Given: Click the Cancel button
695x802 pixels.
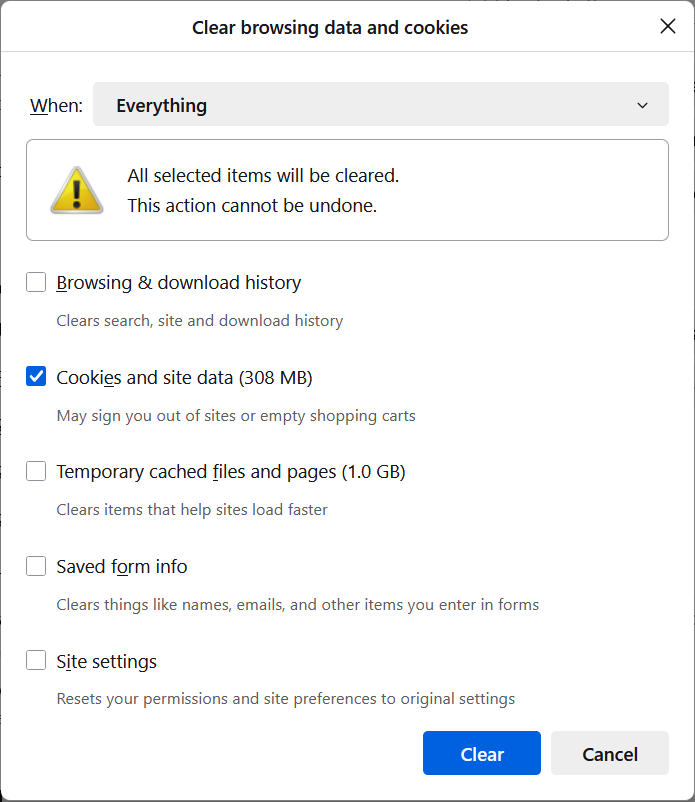Looking at the screenshot, I should point(609,753).
